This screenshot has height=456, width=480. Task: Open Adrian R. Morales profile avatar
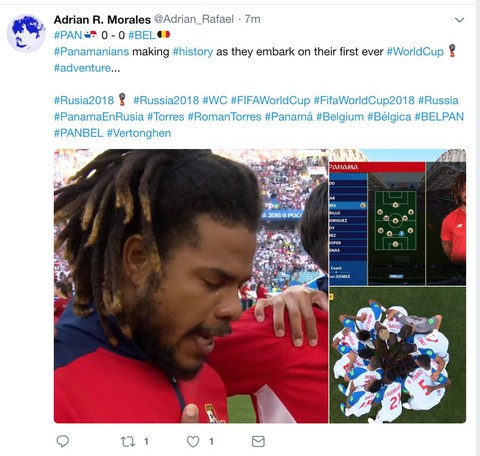point(26,33)
